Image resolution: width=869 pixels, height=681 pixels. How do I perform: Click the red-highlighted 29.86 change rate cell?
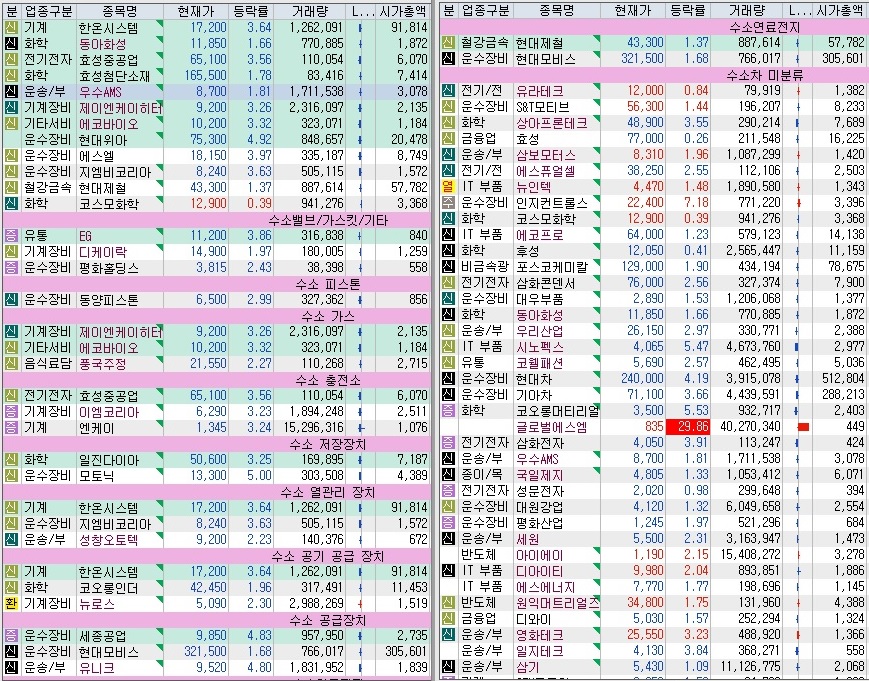click(687, 427)
